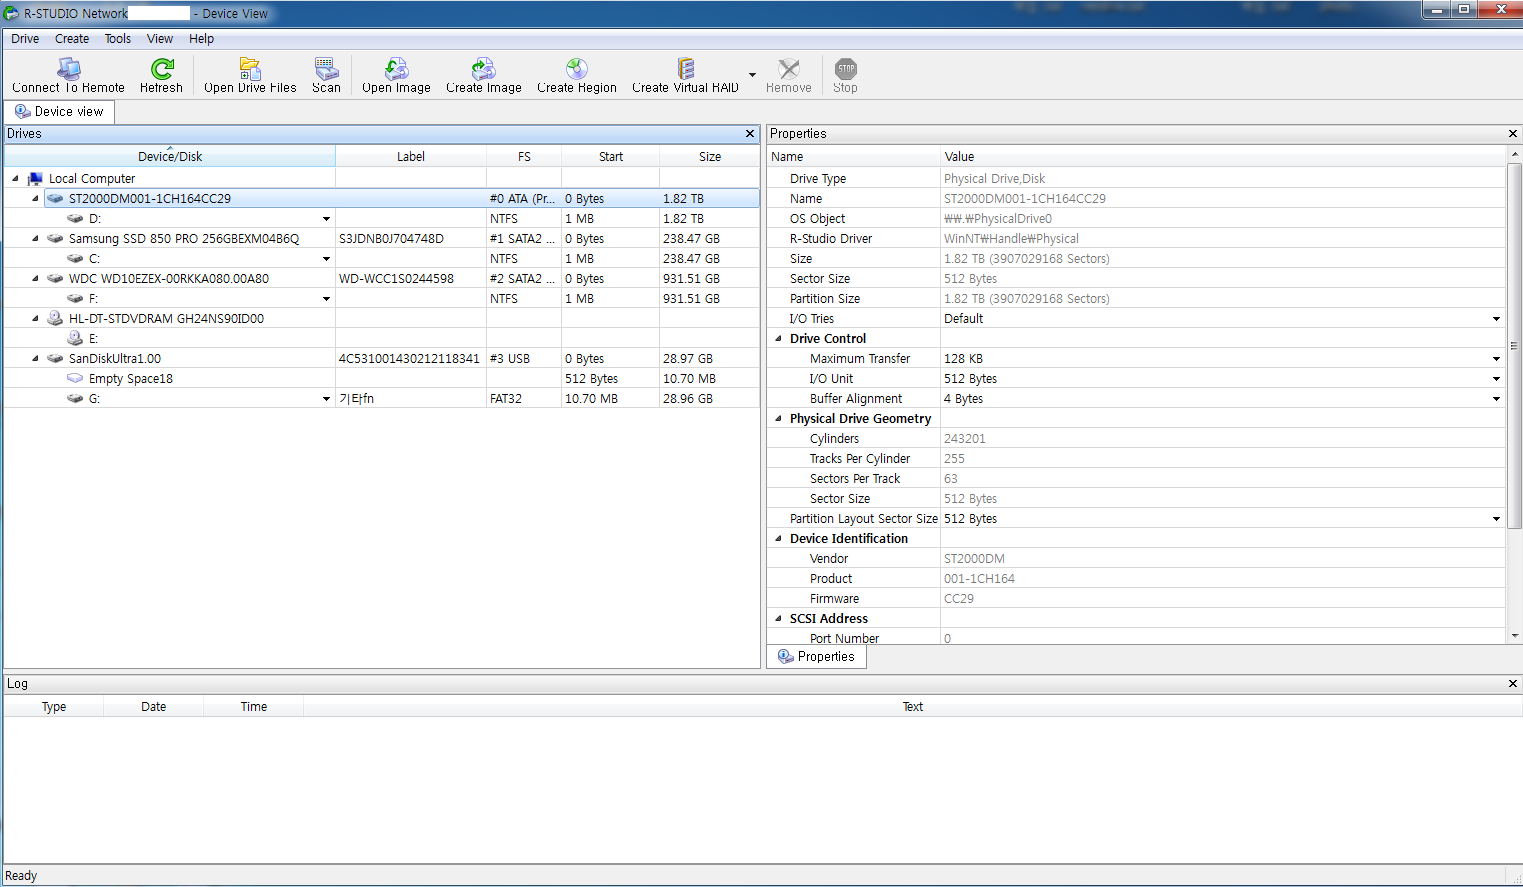Select the WDC WD10EZEX drive

coord(169,279)
